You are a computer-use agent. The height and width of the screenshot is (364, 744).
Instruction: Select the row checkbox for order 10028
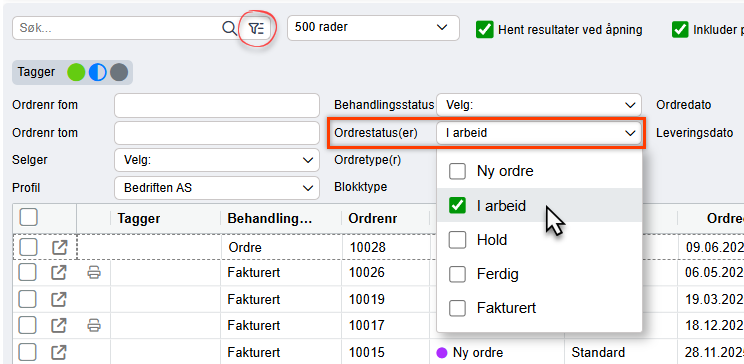[28, 247]
